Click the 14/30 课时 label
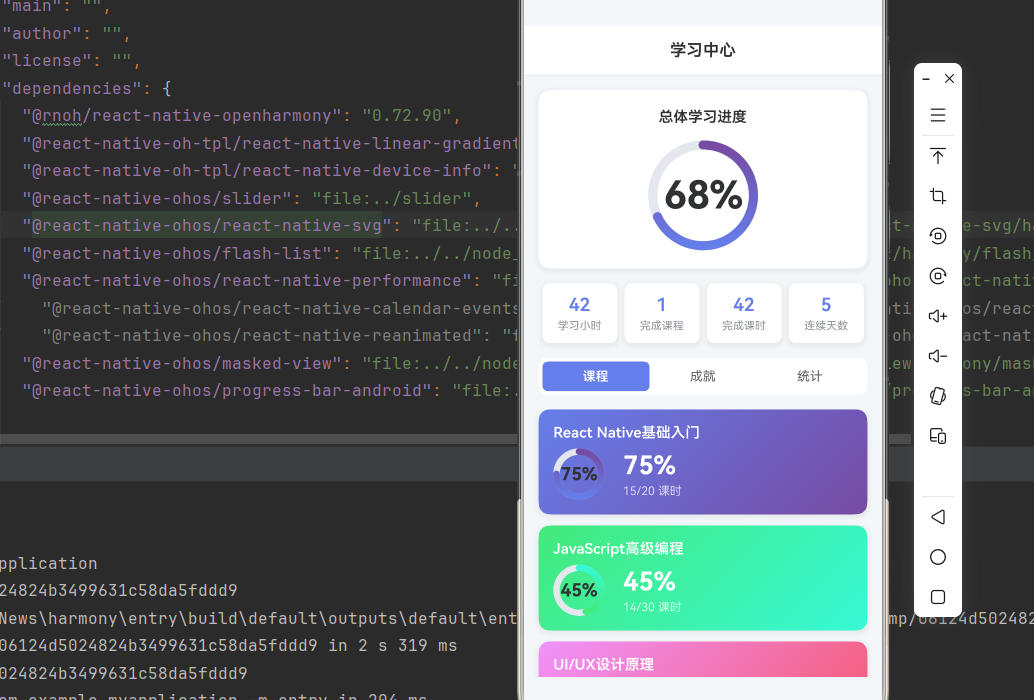Image resolution: width=1034 pixels, height=700 pixels. [x=652, y=607]
